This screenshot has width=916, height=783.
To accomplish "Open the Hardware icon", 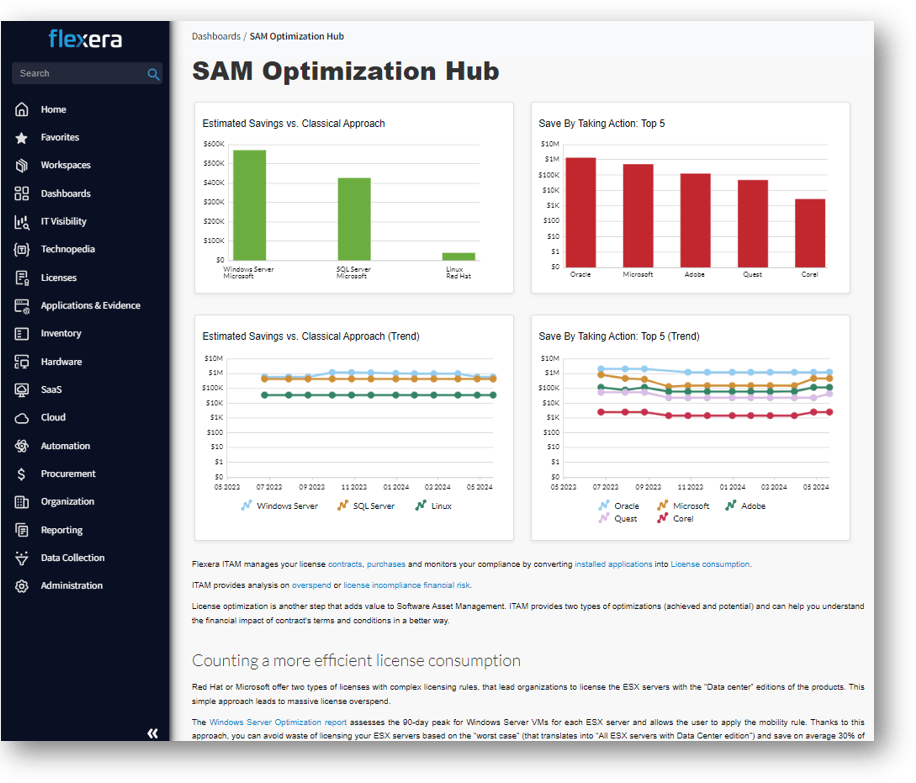I will (x=22, y=362).
